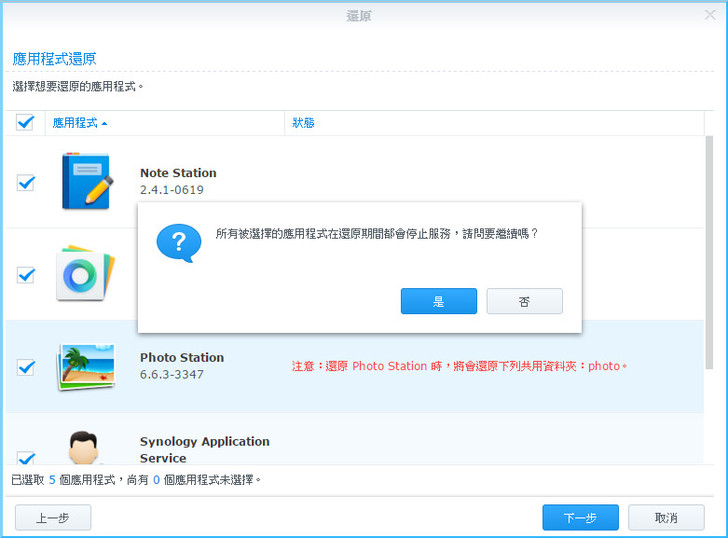Uncheck the Photo Station checkbox

tap(26, 367)
